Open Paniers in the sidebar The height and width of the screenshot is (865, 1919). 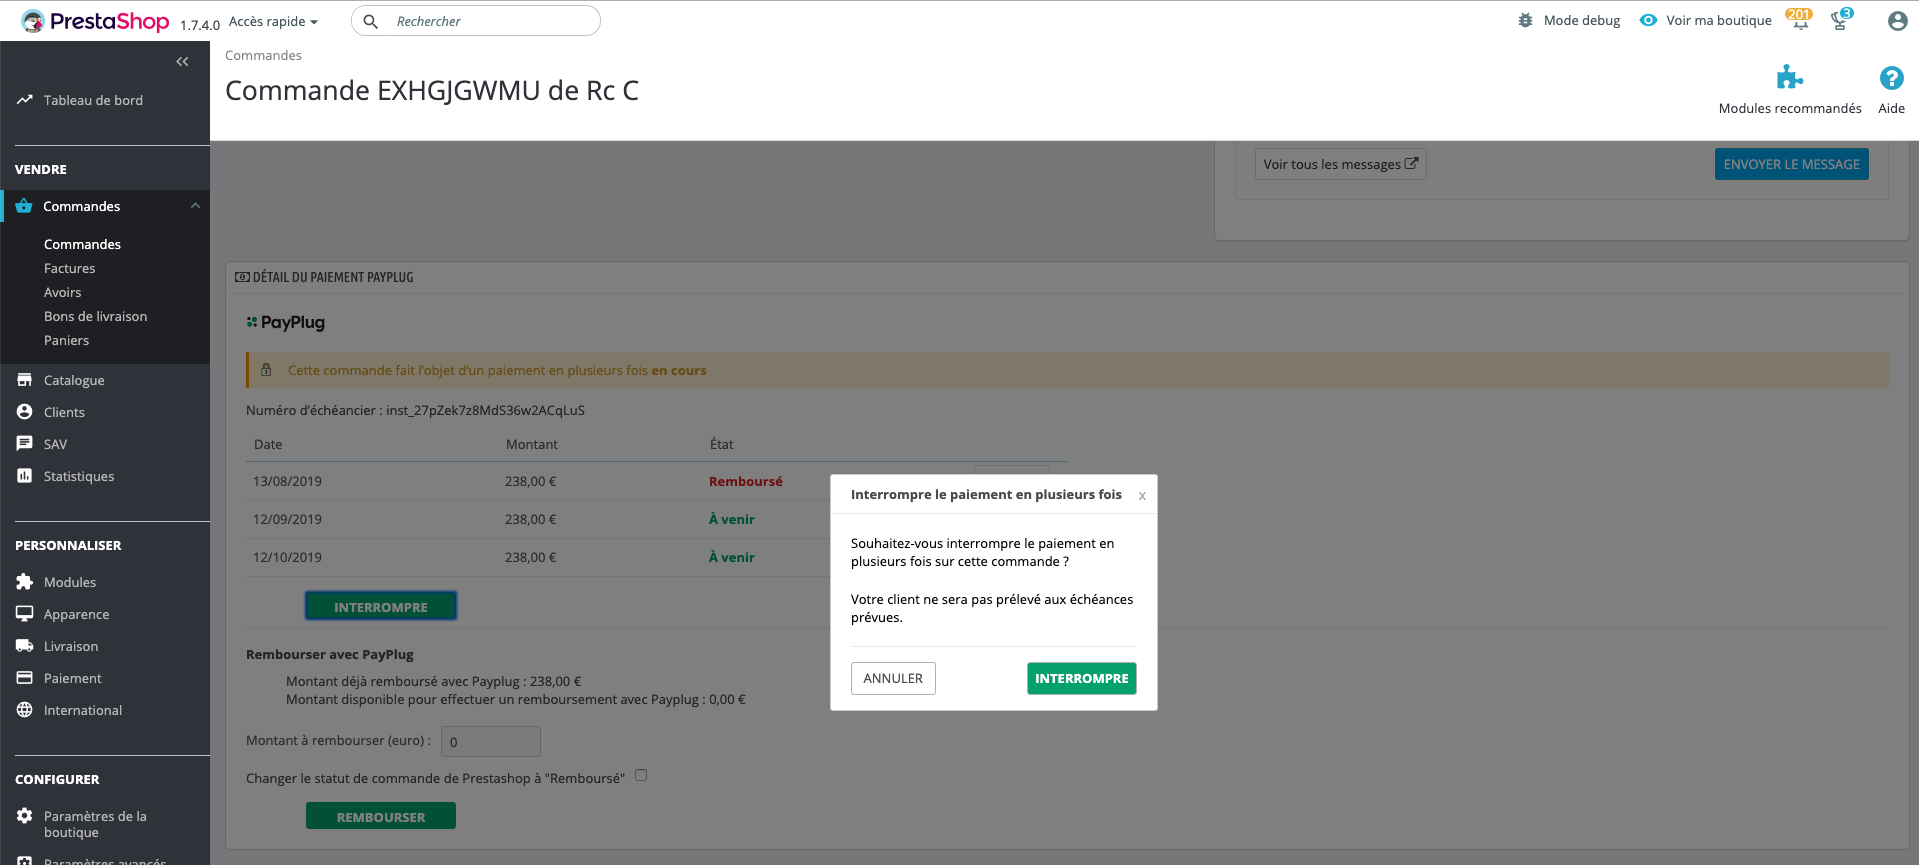[x=67, y=340]
